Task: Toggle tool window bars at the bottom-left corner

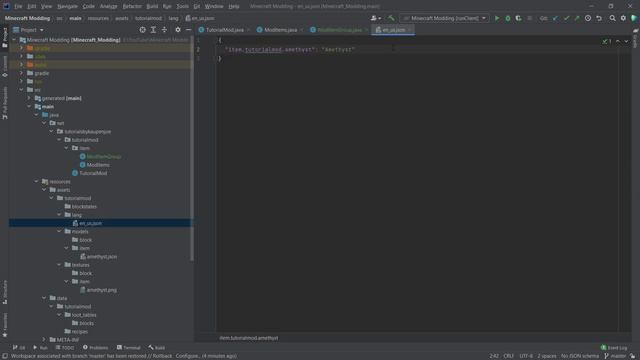Action: tap(4, 356)
